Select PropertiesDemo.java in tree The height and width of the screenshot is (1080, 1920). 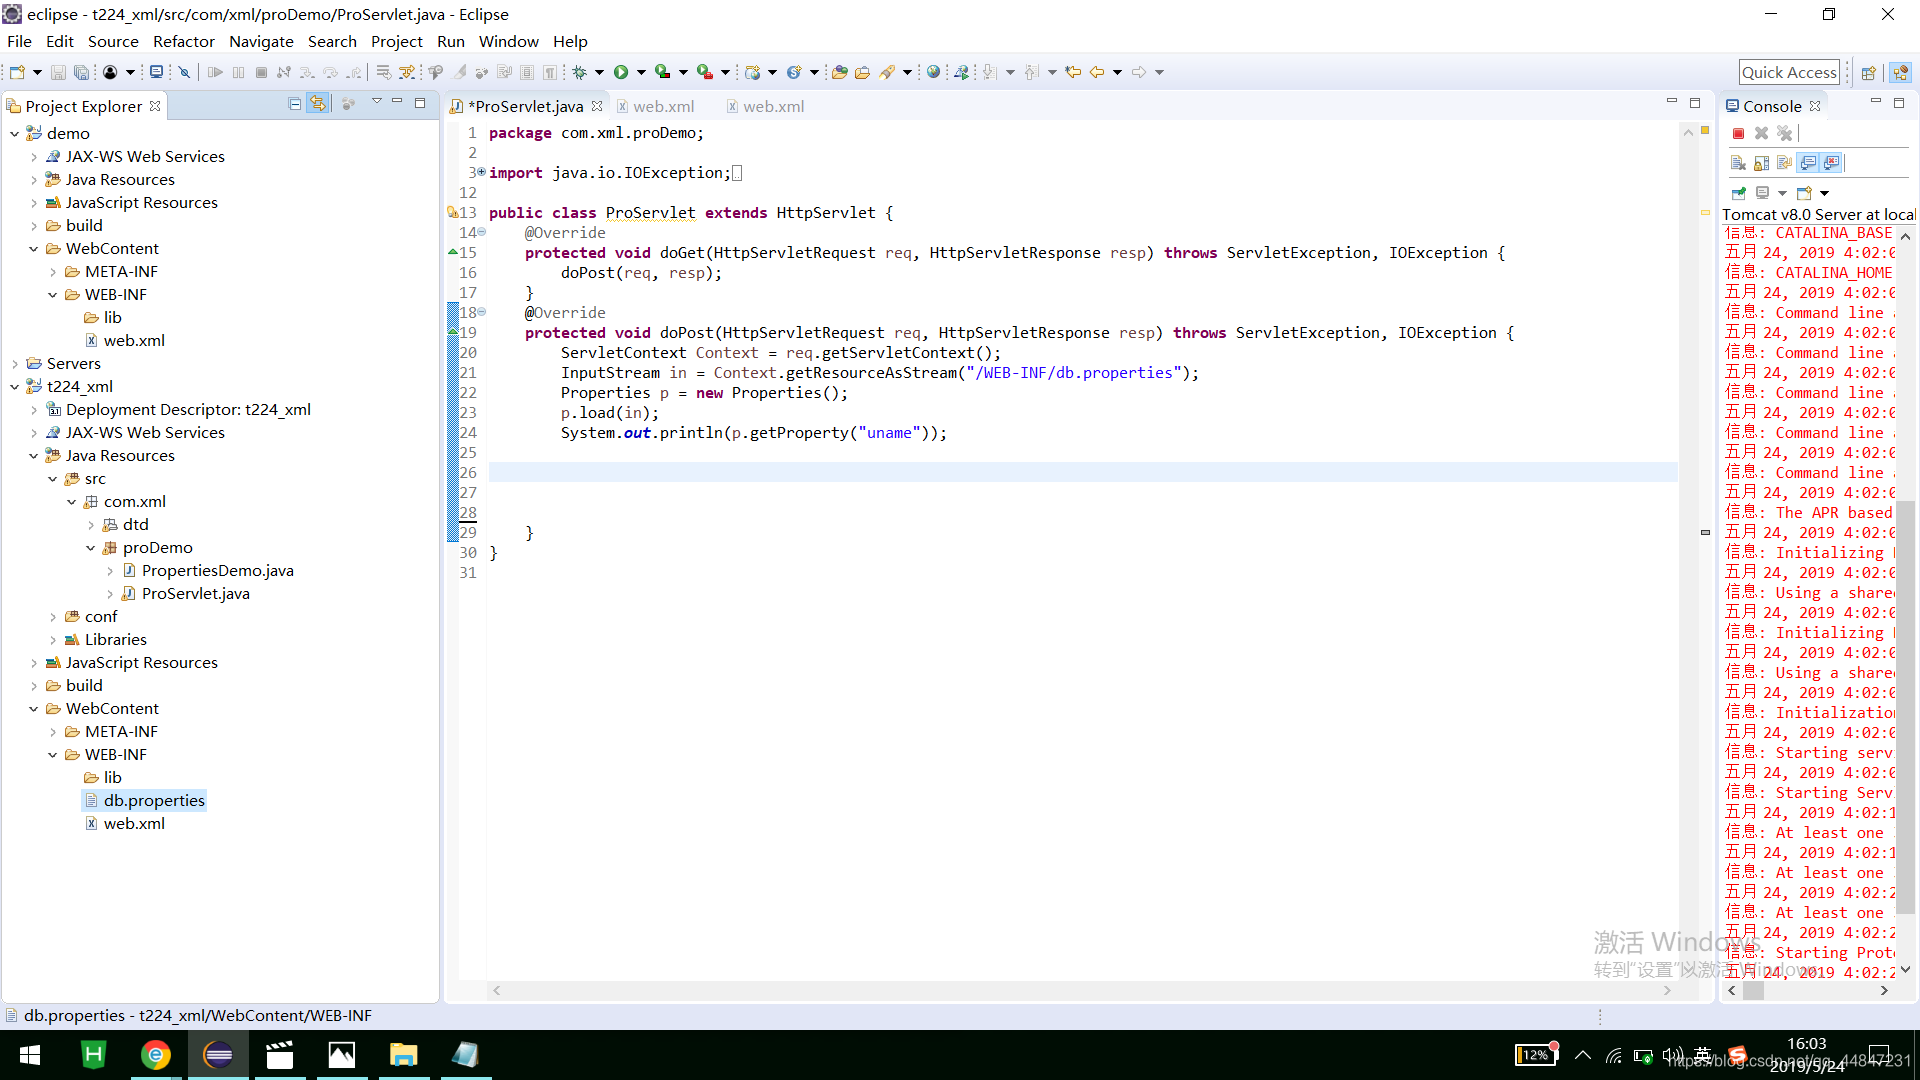[217, 571]
